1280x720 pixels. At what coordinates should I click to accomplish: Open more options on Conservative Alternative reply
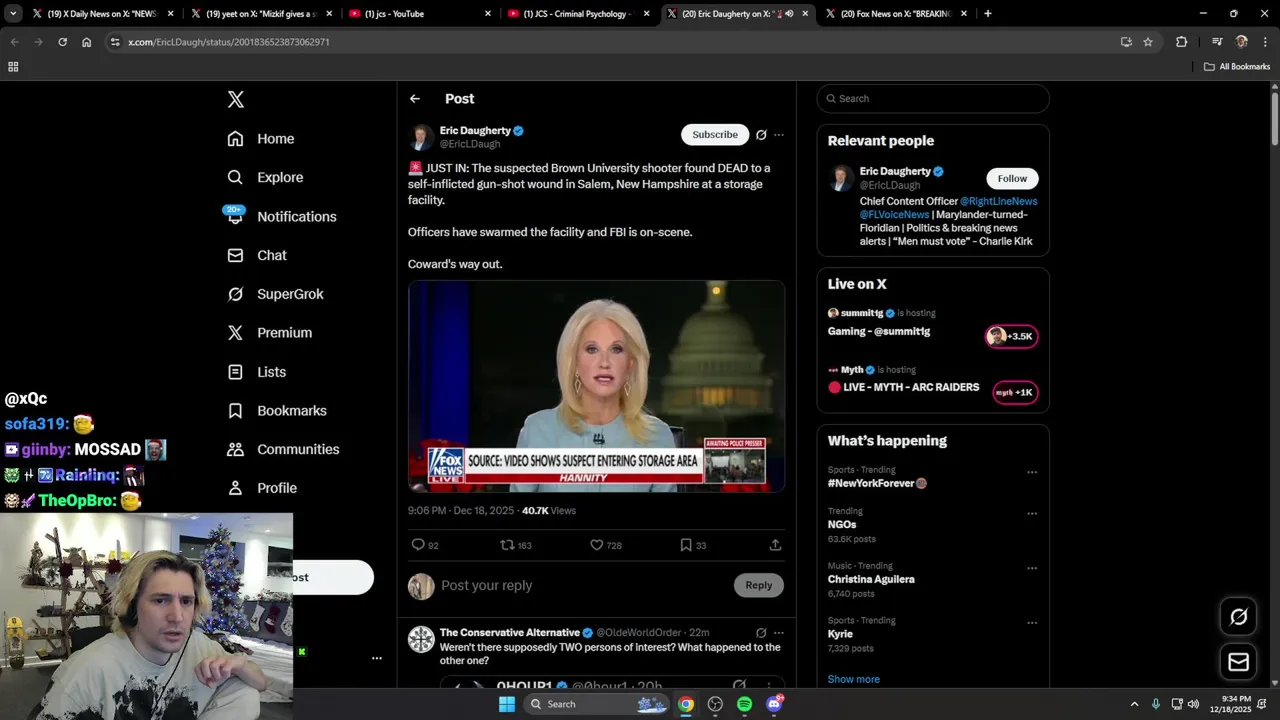tap(779, 633)
